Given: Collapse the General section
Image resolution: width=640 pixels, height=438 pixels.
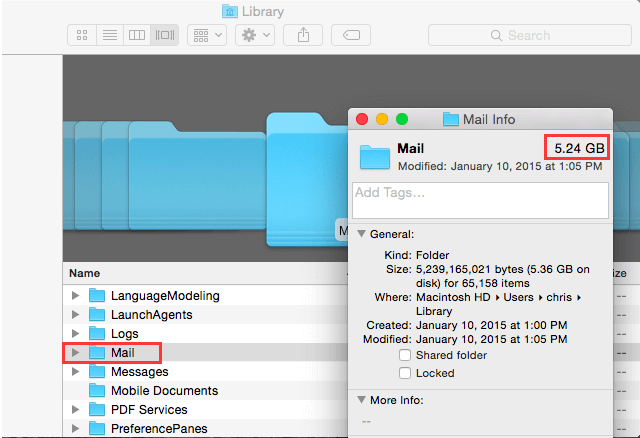Looking at the screenshot, I should [361, 234].
